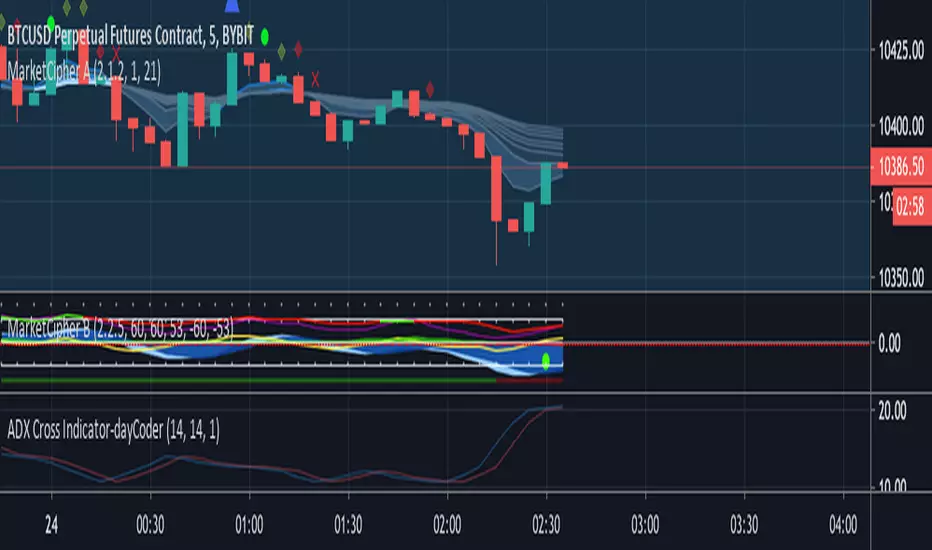Click the 03:00 time axis label

[645, 525]
